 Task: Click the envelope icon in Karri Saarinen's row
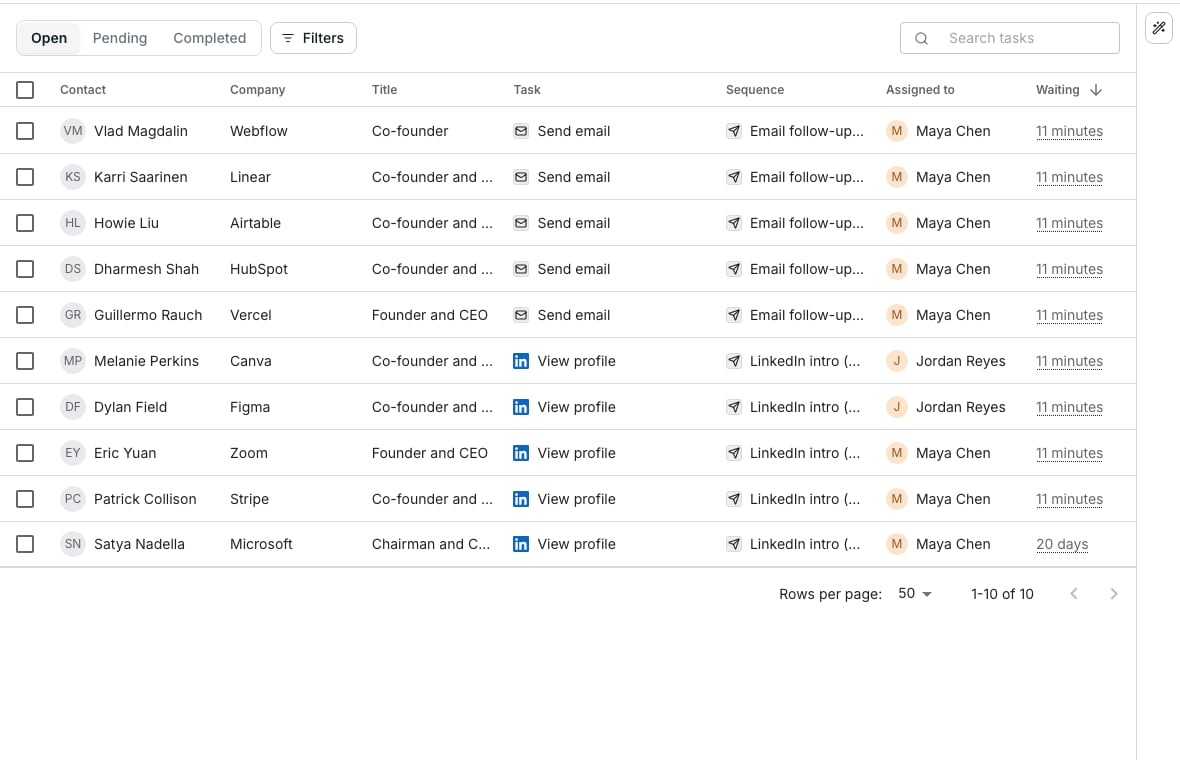point(521,177)
